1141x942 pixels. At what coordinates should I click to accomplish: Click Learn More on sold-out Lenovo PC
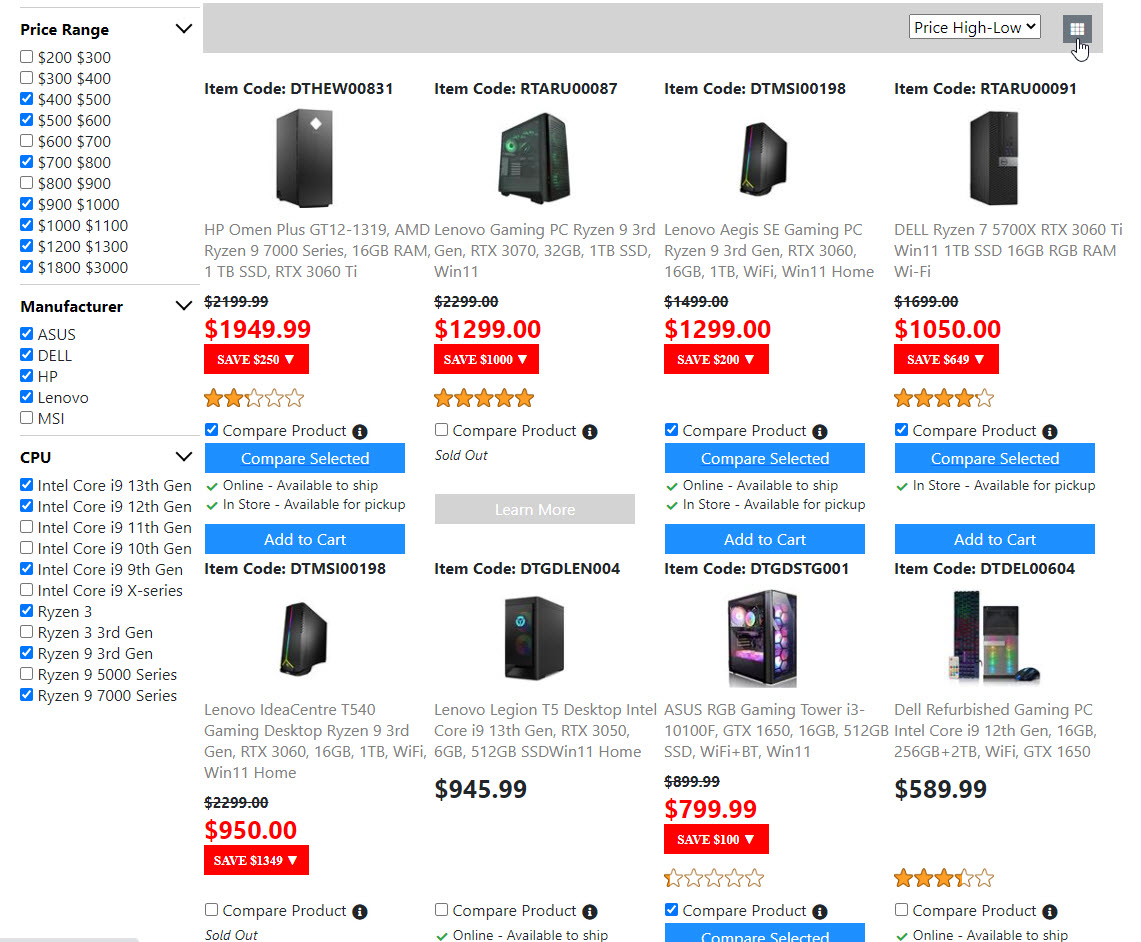pyautogui.click(x=534, y=510)
